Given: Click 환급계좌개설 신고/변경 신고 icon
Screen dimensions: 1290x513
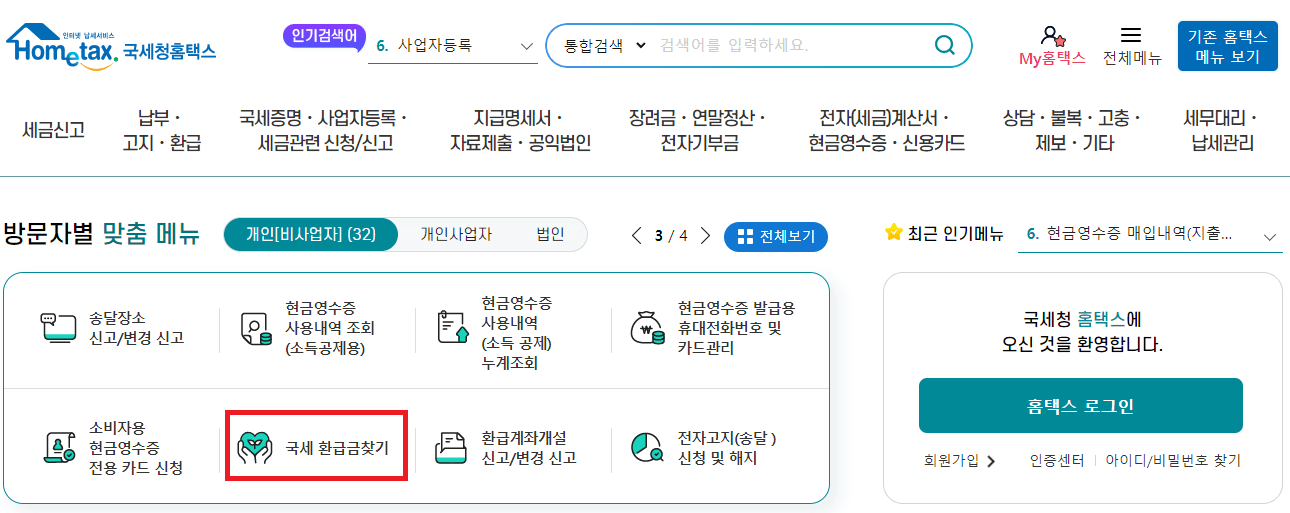Looking at the screenshot, I should [453, 448].
